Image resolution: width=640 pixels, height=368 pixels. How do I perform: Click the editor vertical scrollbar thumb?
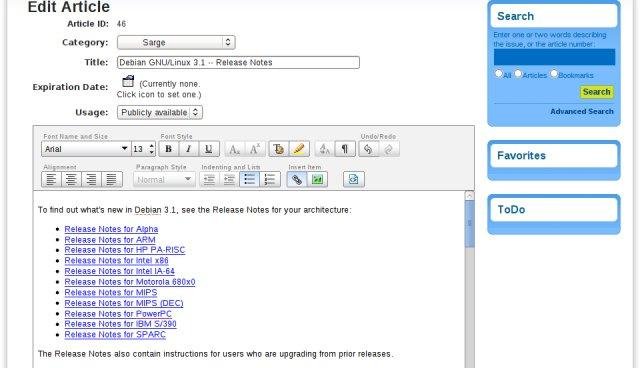(469, 223)
